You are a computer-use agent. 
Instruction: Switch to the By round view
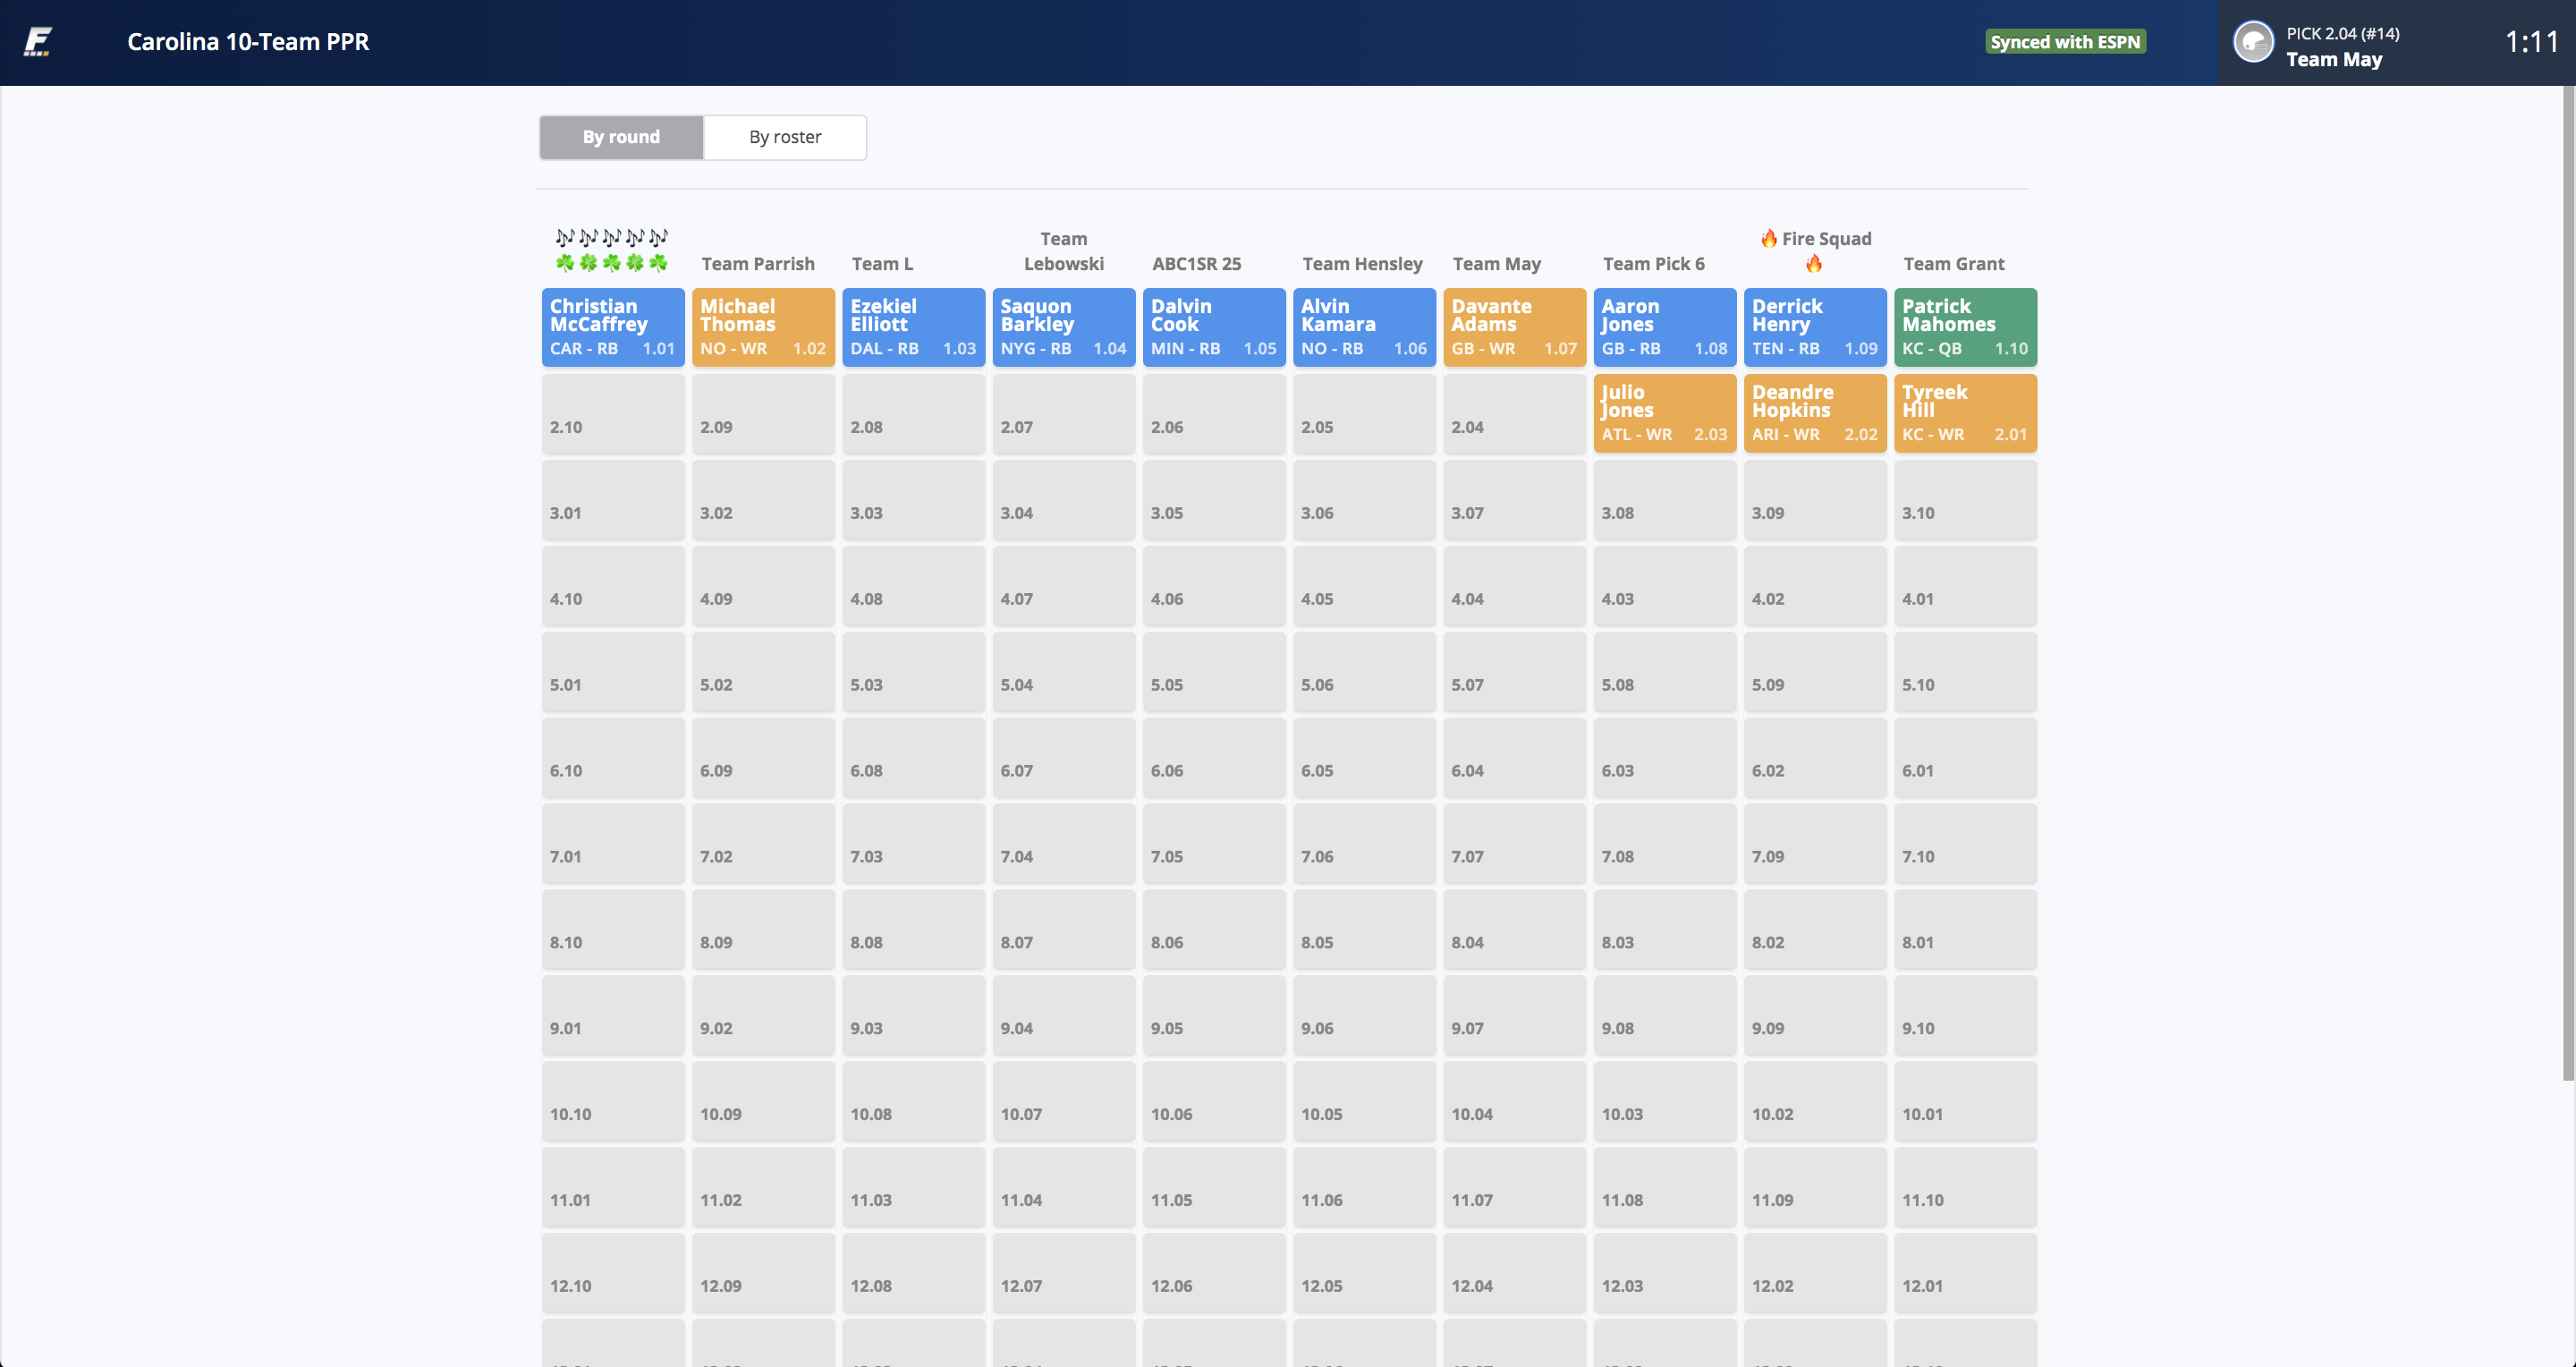(x=621, y=137)
